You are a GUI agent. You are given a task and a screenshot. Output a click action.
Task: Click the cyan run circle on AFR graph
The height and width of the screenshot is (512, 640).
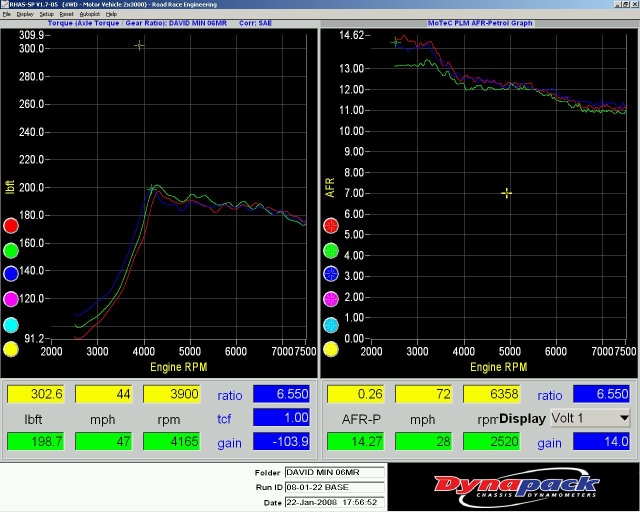(x=331, y=324)
